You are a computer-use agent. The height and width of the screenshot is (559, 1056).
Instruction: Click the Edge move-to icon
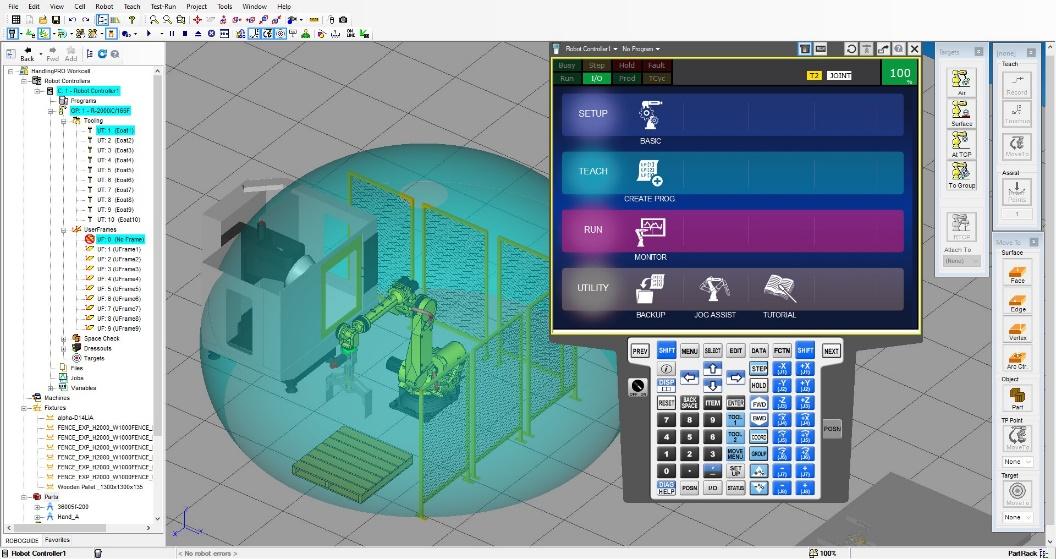point(1017,302)
